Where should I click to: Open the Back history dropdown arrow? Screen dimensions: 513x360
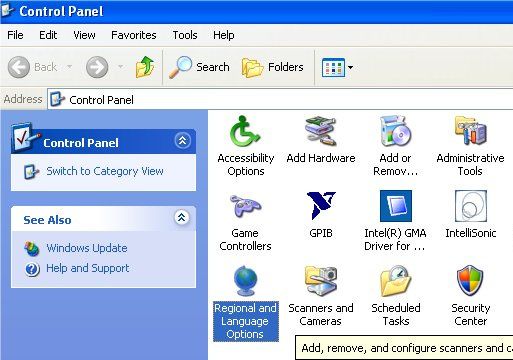(x=69, y=67)
